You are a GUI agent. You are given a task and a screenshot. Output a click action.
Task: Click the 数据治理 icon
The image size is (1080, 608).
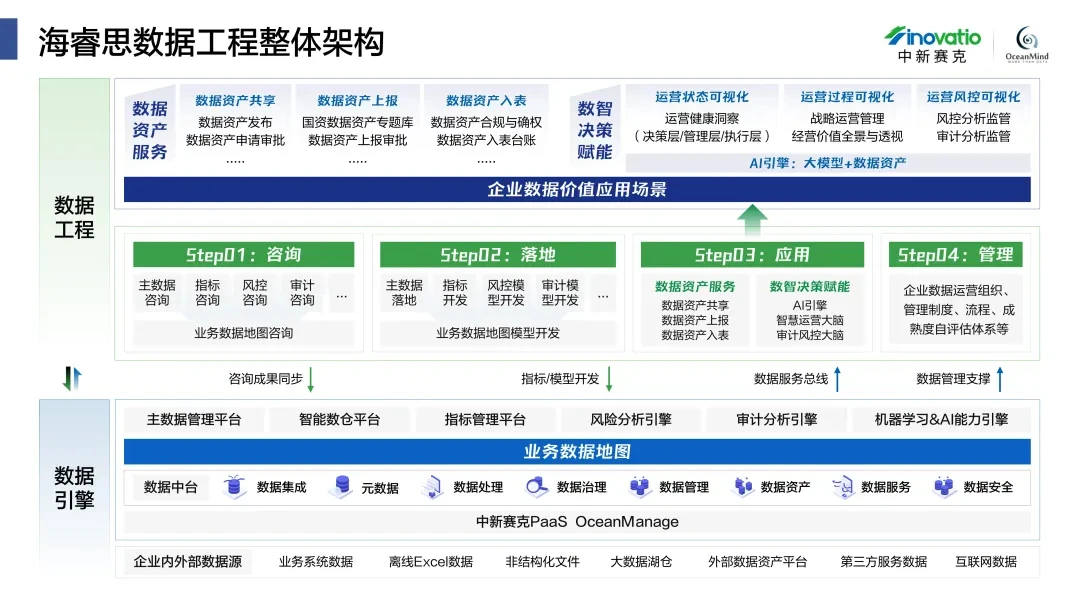[536, 487]
